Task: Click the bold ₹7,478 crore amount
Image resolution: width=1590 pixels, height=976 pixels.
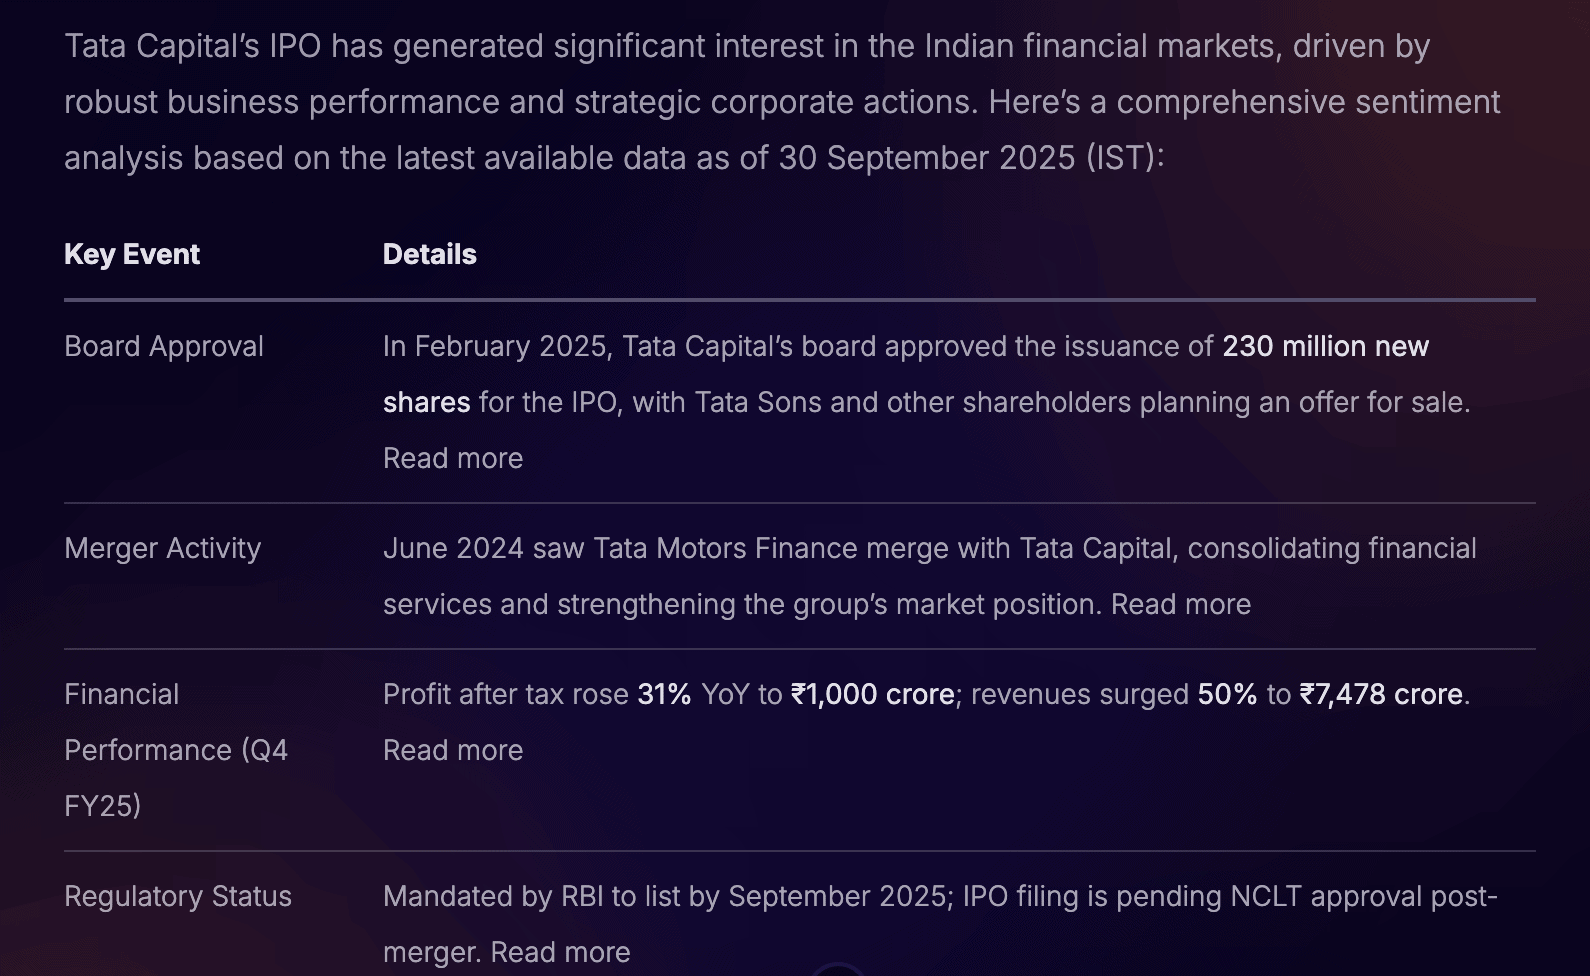Action: (x=1381, y=694)
